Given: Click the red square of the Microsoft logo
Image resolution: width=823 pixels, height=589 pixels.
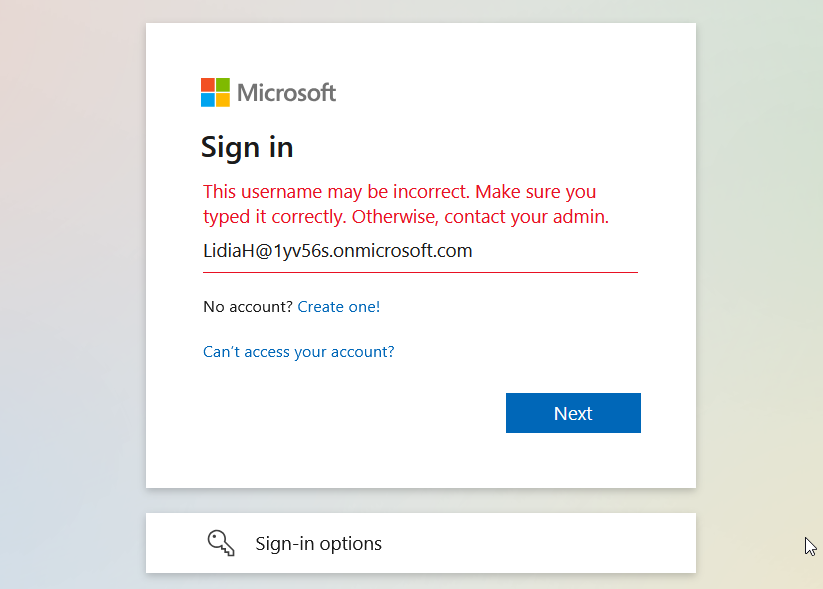Looking at the screenshot, I should tap(208, 85).
